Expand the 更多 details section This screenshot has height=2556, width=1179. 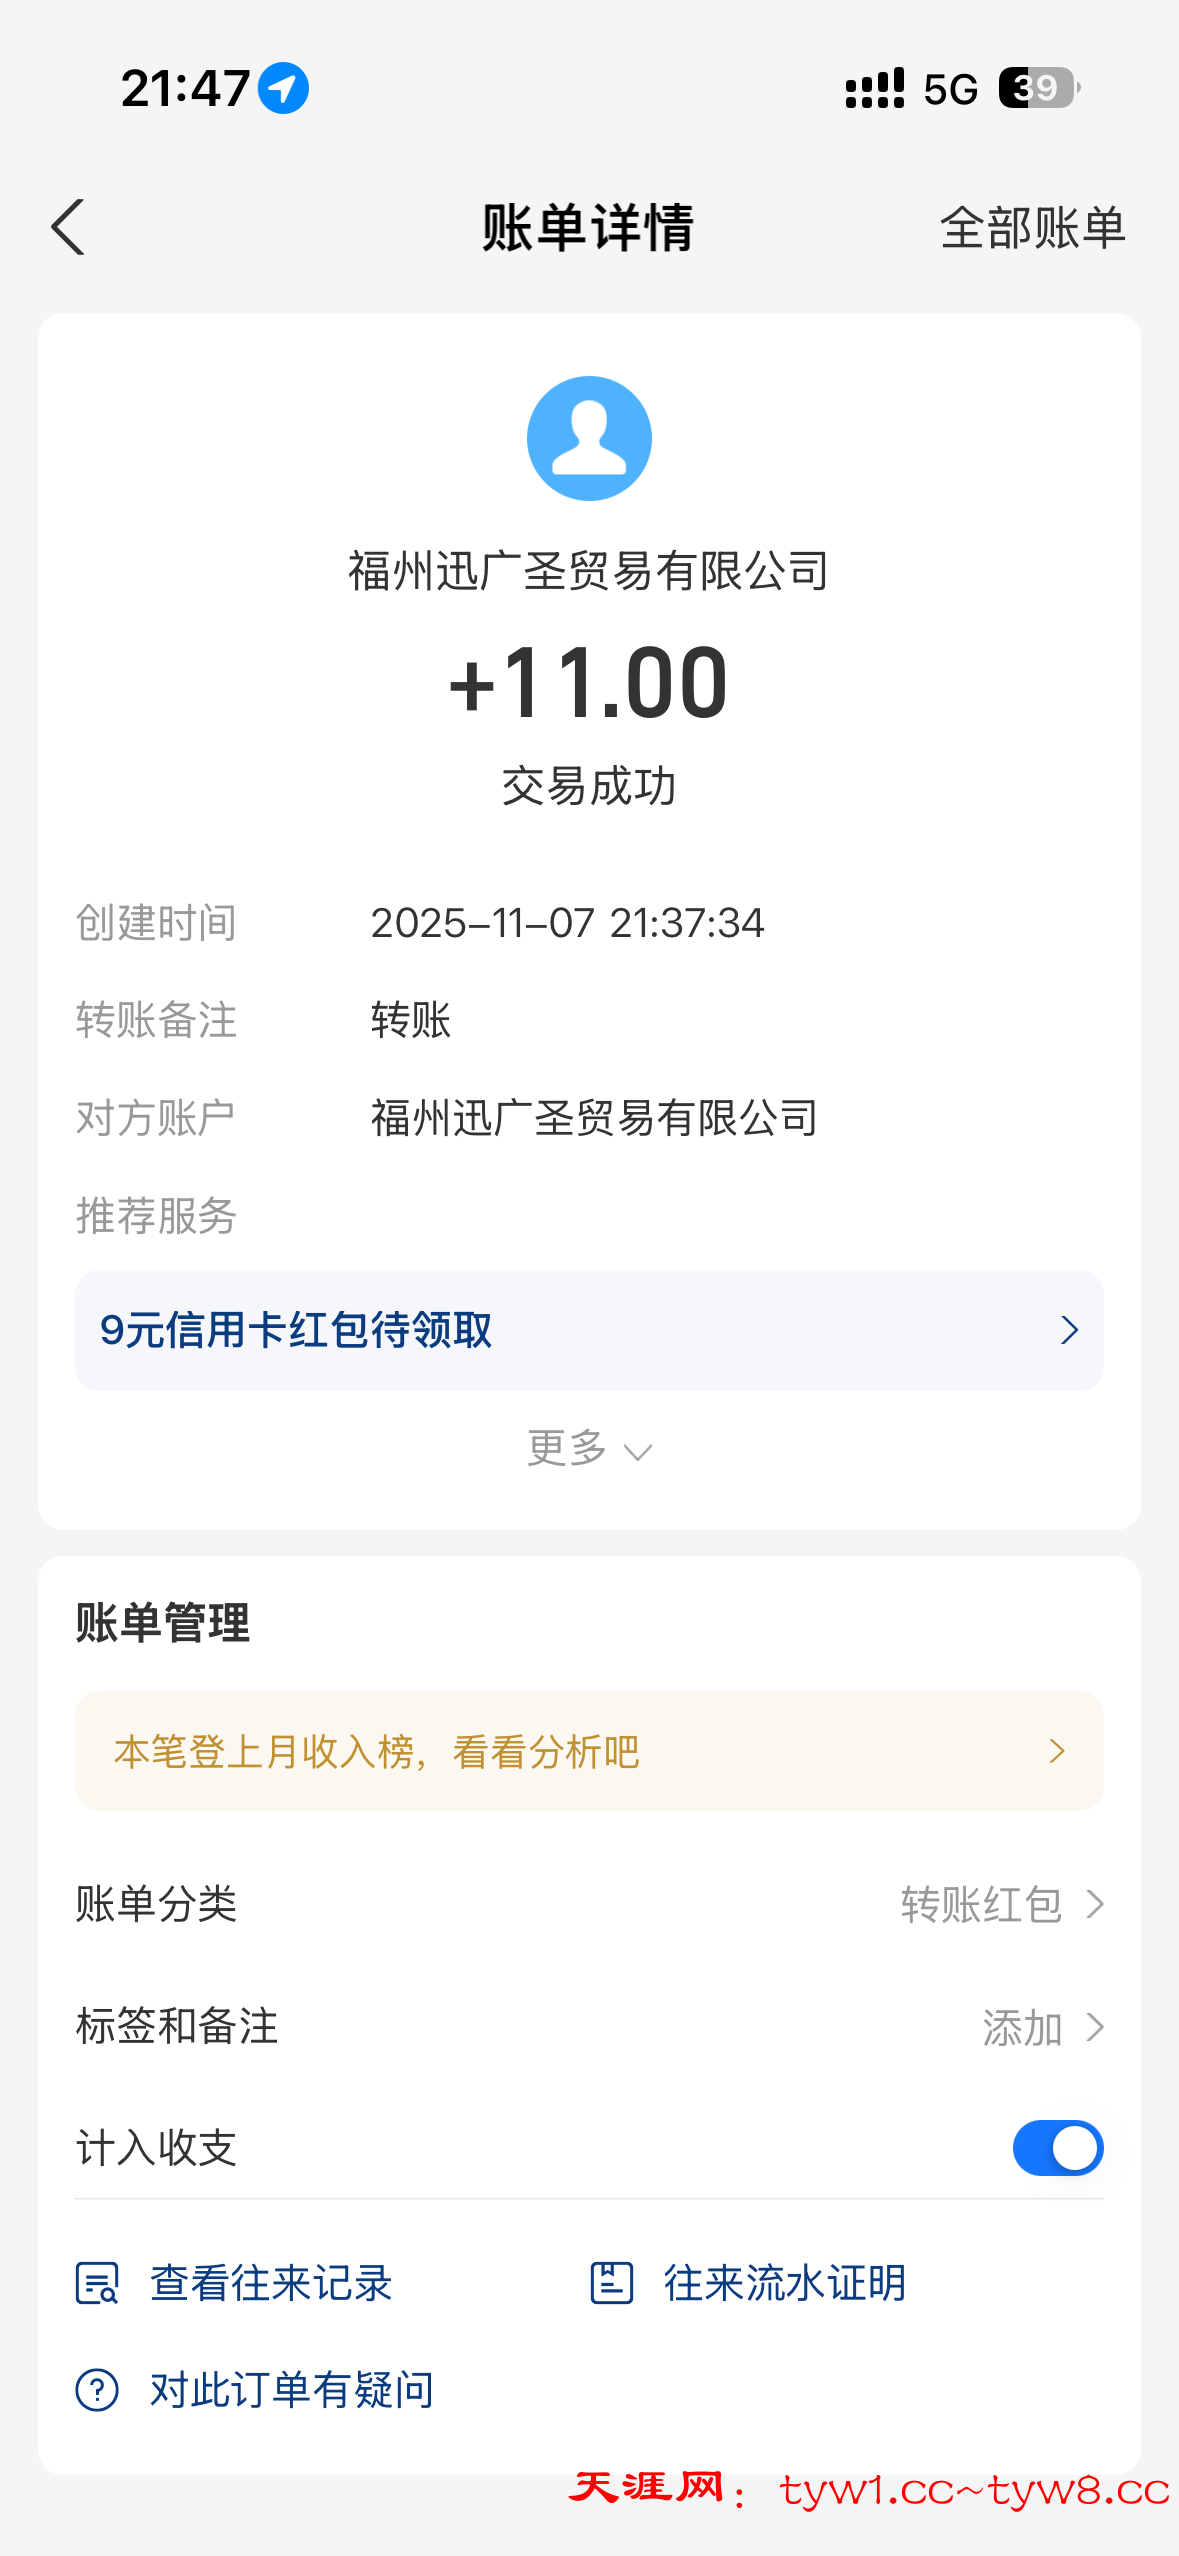(x=589, y=1449)
